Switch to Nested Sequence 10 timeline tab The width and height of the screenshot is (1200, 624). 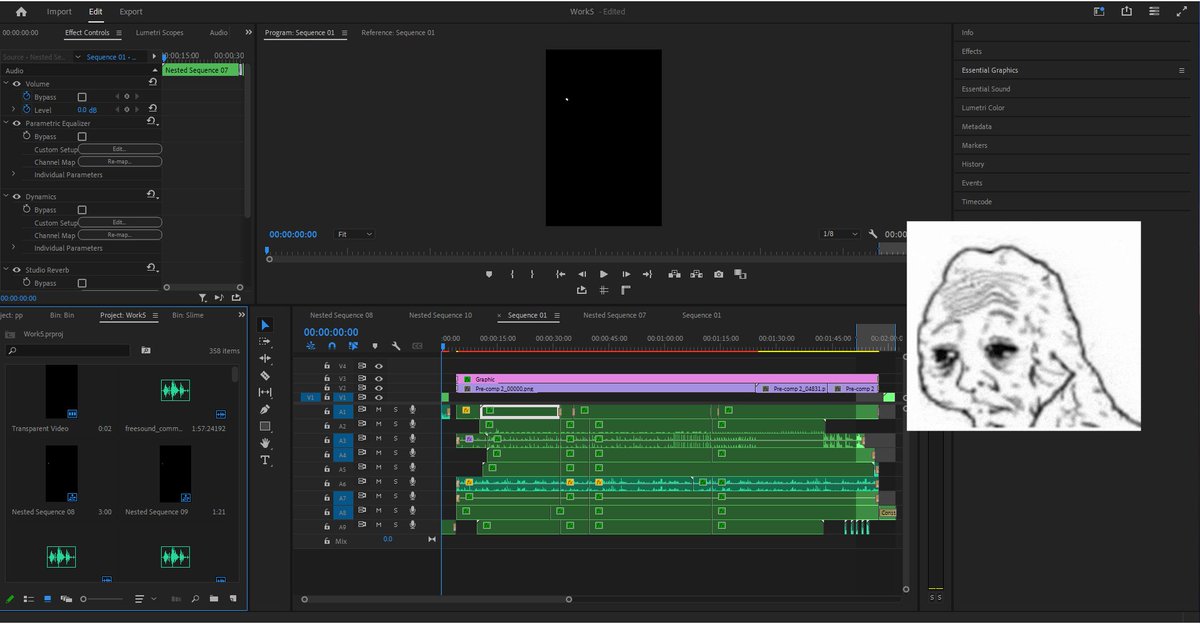440,315
